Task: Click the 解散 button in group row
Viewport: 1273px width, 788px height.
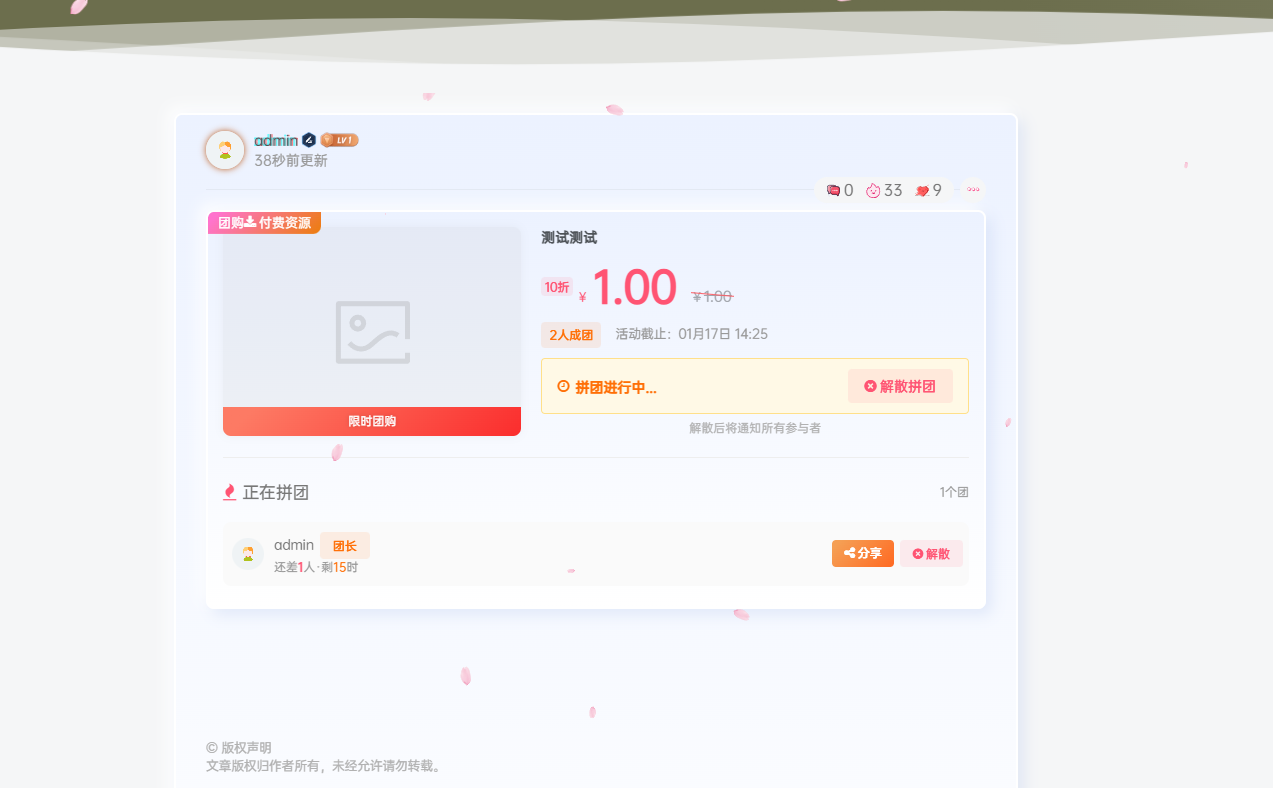Action: point(931,553)
